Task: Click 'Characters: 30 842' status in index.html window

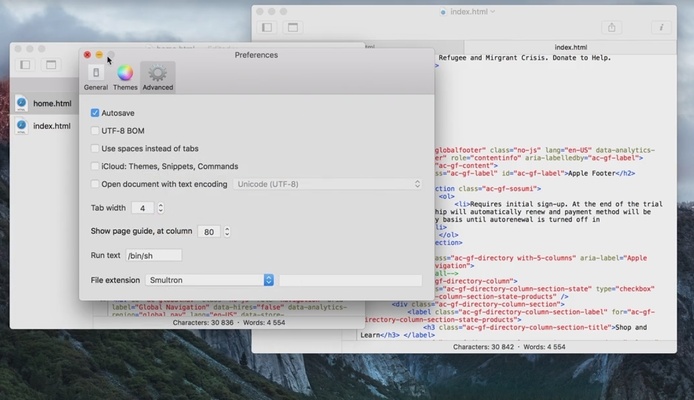Action: pyautogui.click(x=483, y=347)
